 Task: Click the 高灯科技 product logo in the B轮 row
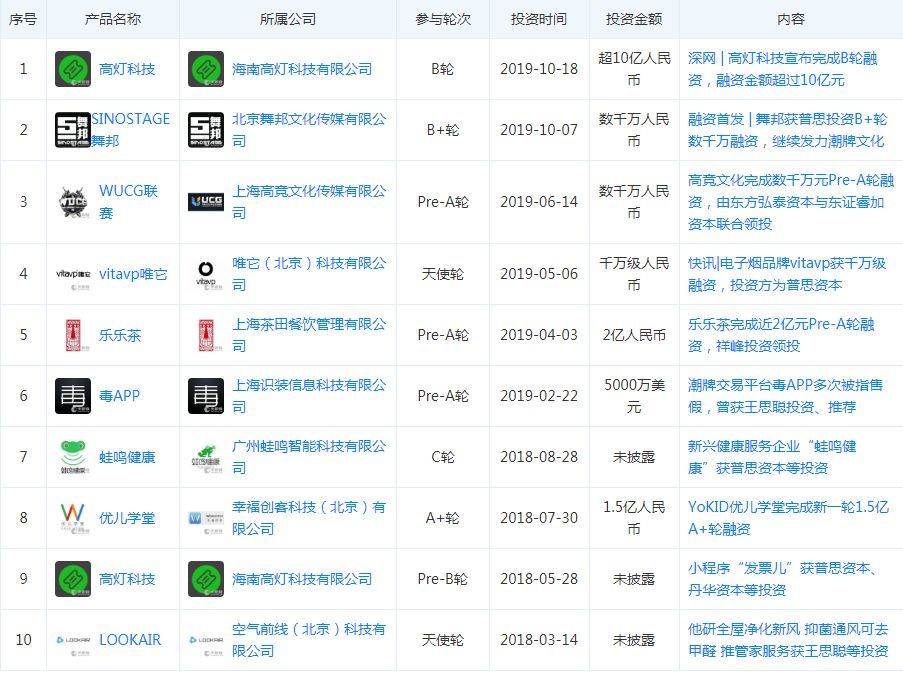pyautogui.click(x=73, y=69)
